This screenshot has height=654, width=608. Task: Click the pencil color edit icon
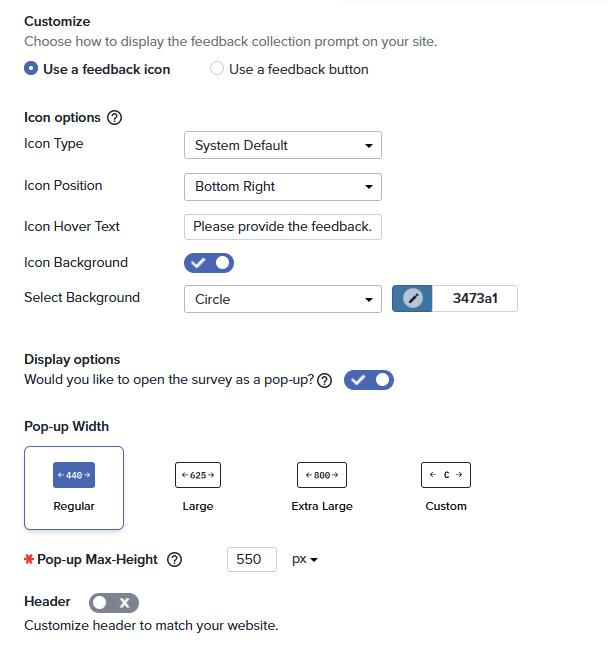412,298
